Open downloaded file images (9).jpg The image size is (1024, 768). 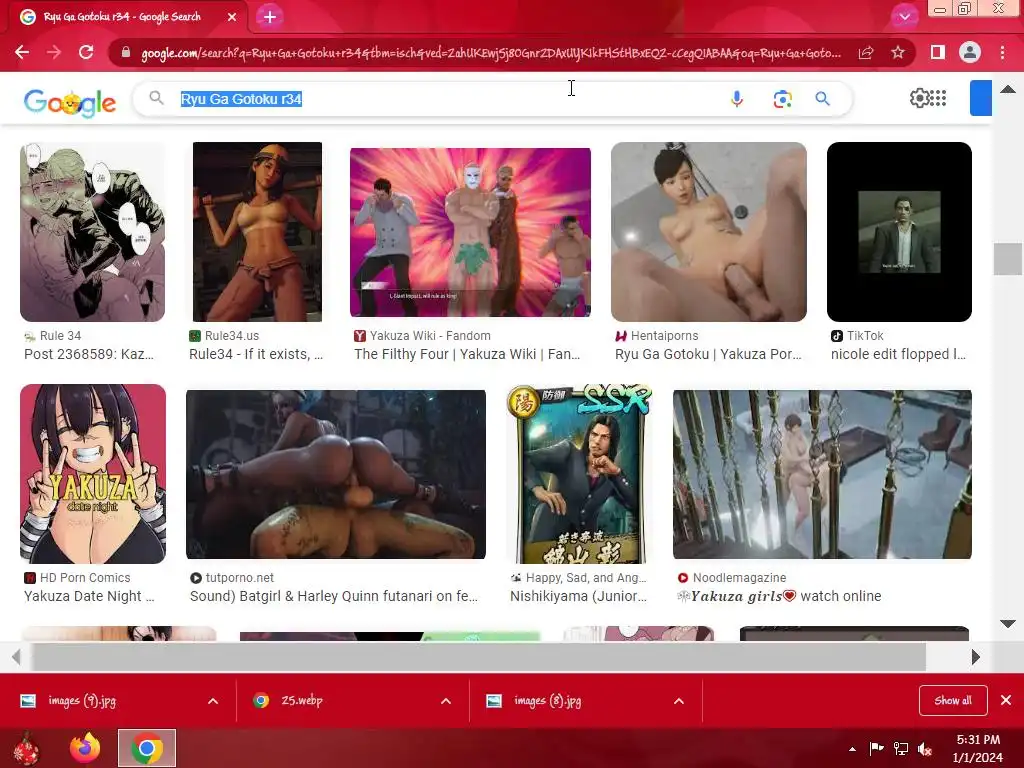(82, 701)
